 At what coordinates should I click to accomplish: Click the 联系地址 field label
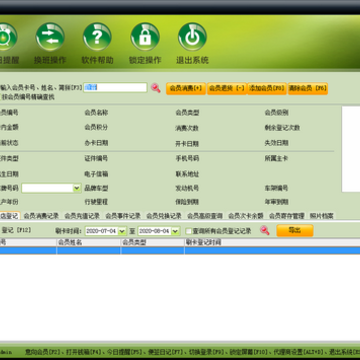(x=187, y=174)
